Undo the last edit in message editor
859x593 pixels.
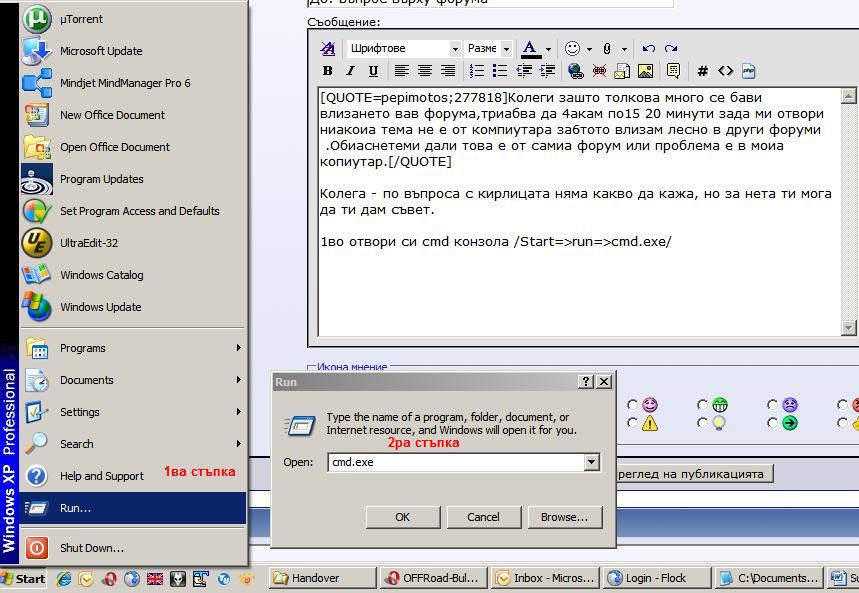pyautogui.click(x=649, y=48)
